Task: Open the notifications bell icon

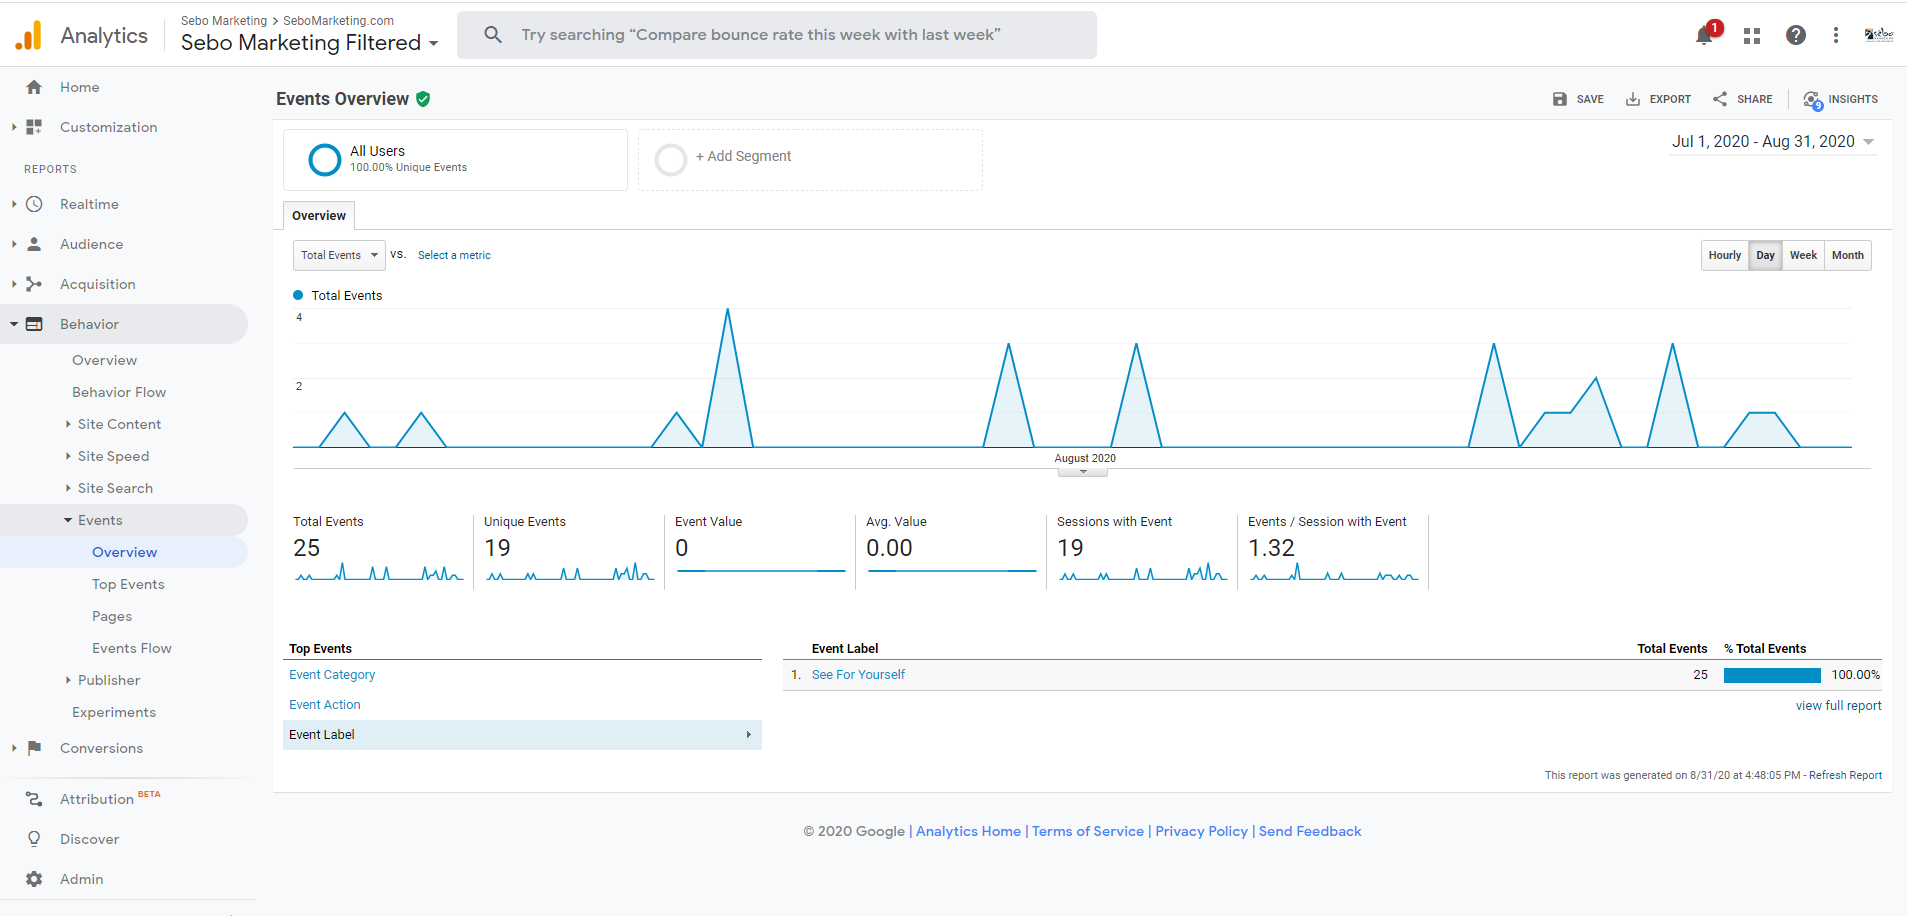Action: click(1704, 36)
